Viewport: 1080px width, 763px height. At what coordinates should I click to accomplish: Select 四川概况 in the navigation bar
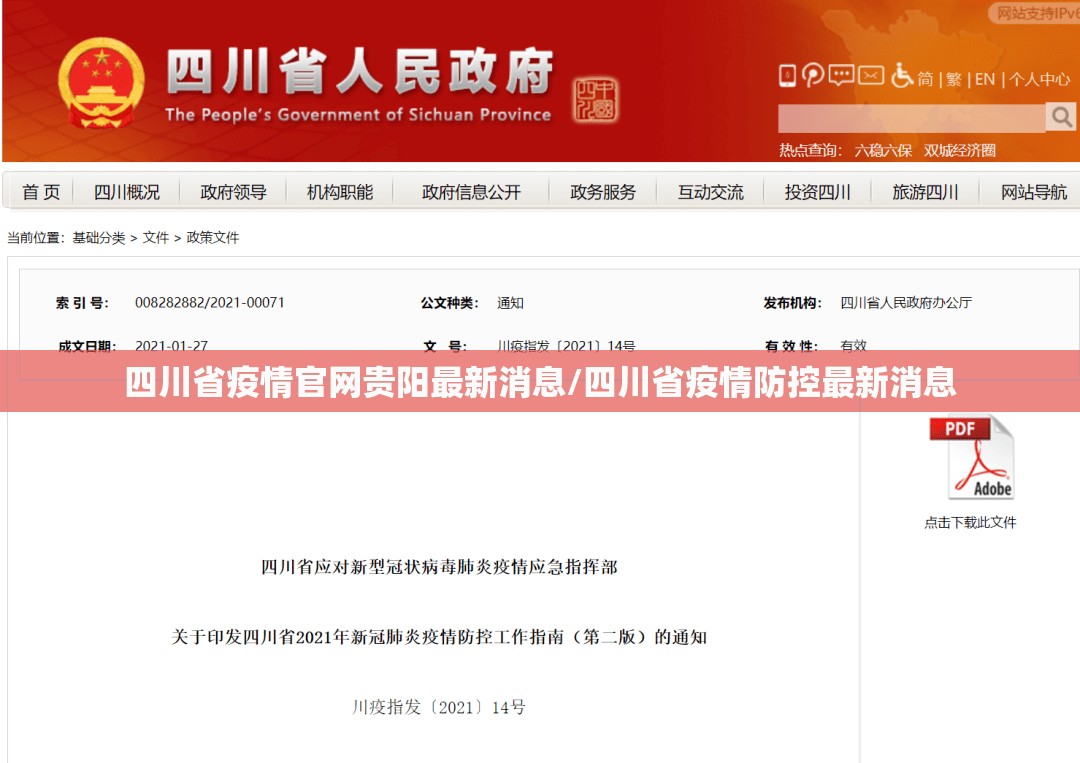pos(127,192)
